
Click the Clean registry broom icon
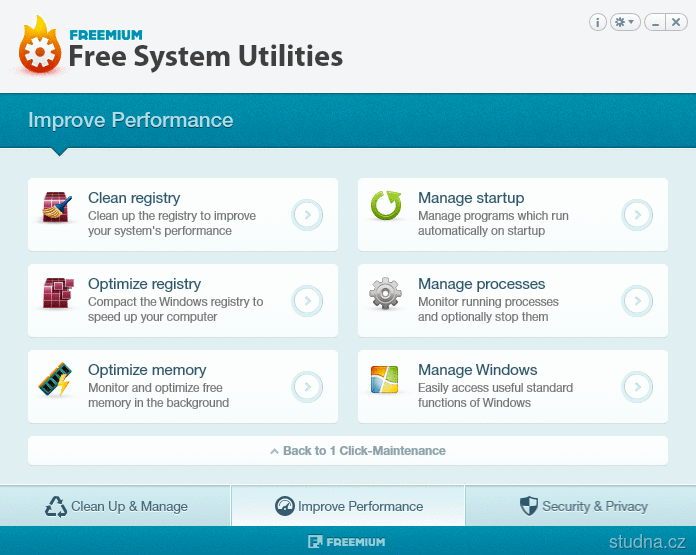tap(57, 207)
